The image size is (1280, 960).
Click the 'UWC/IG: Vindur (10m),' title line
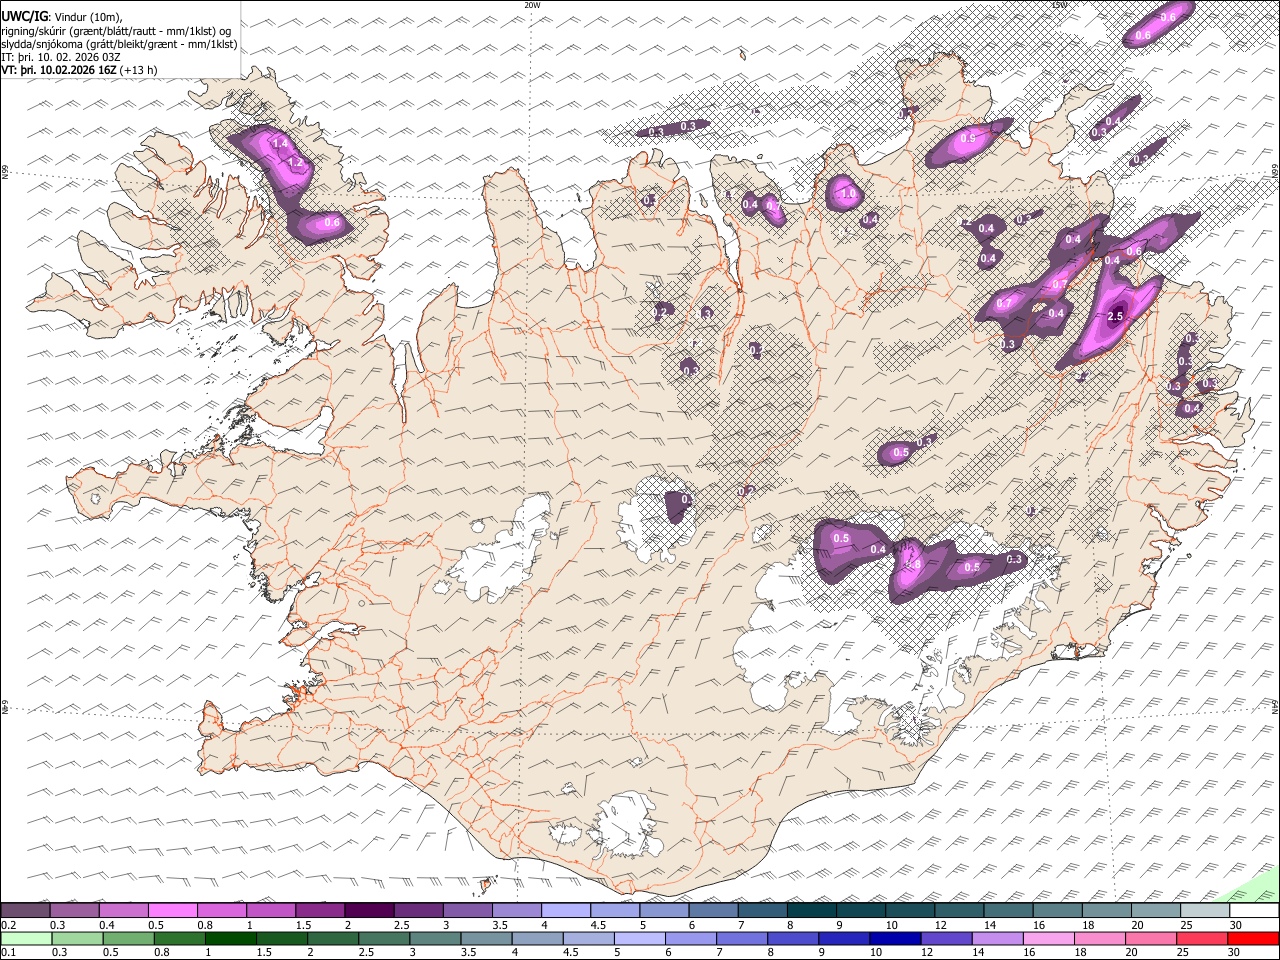tap(63, 17)
